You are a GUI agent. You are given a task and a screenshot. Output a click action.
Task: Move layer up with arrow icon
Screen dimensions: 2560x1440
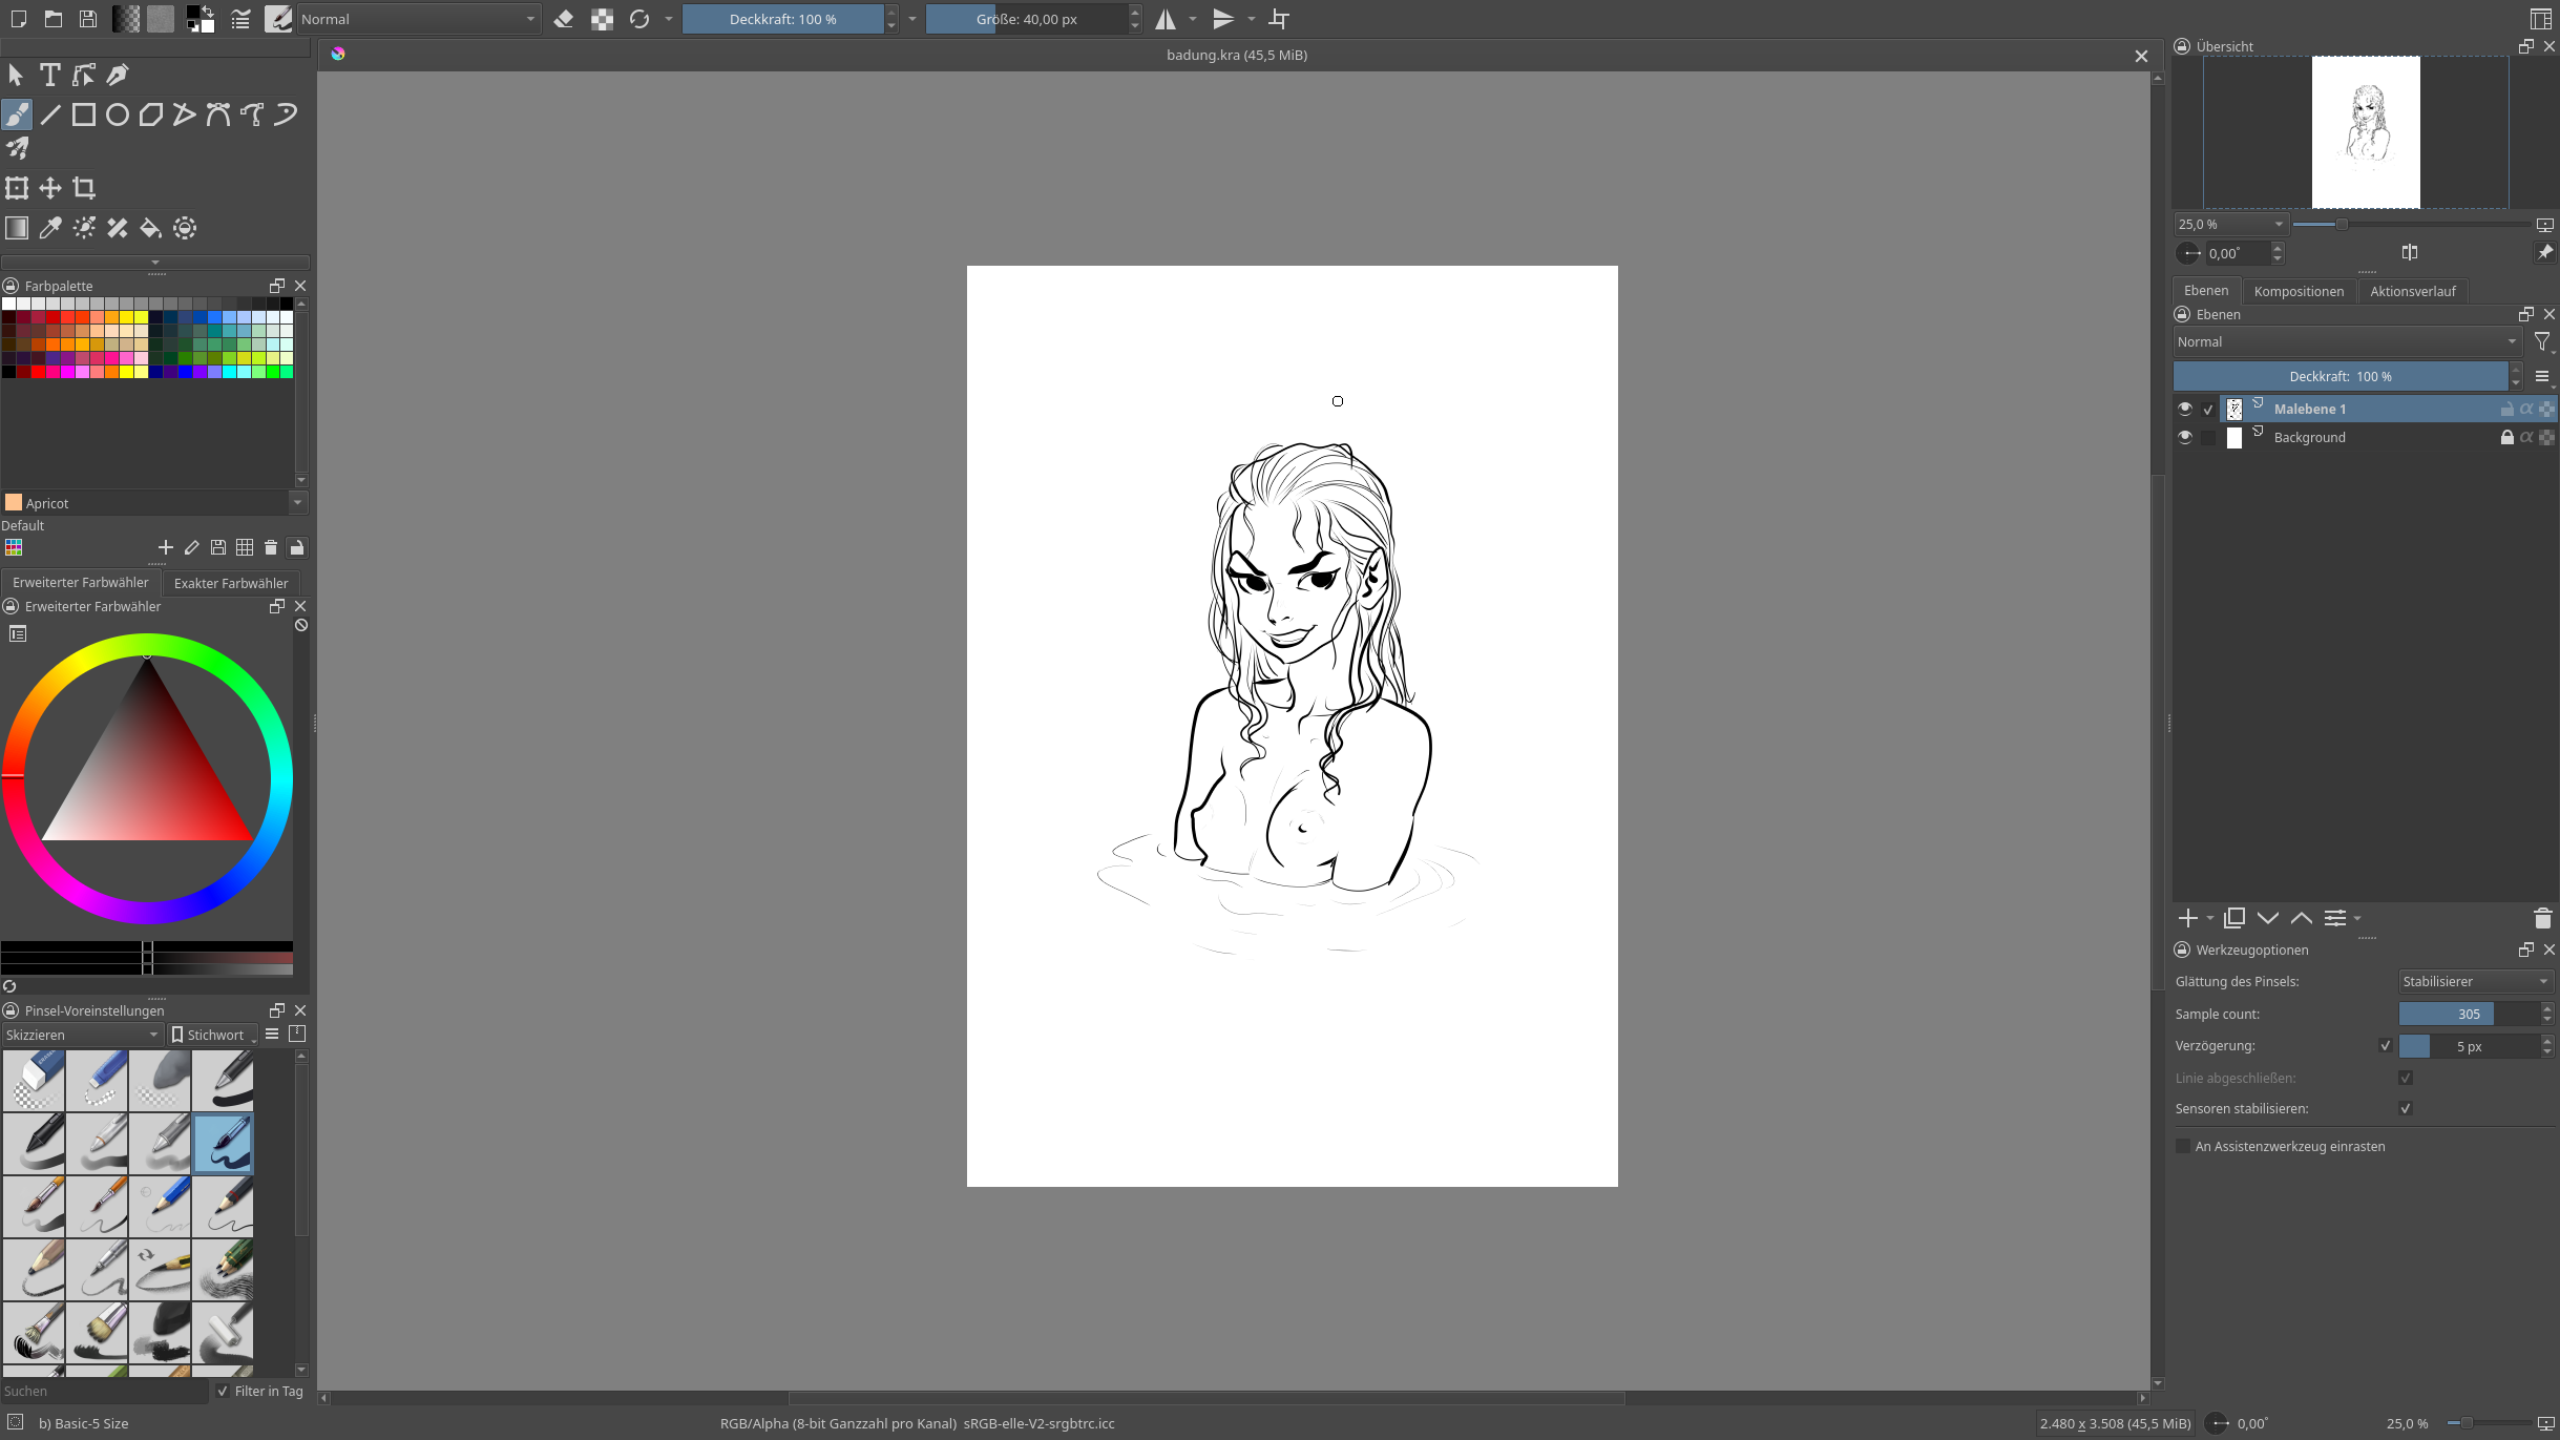click(2301, 918)
